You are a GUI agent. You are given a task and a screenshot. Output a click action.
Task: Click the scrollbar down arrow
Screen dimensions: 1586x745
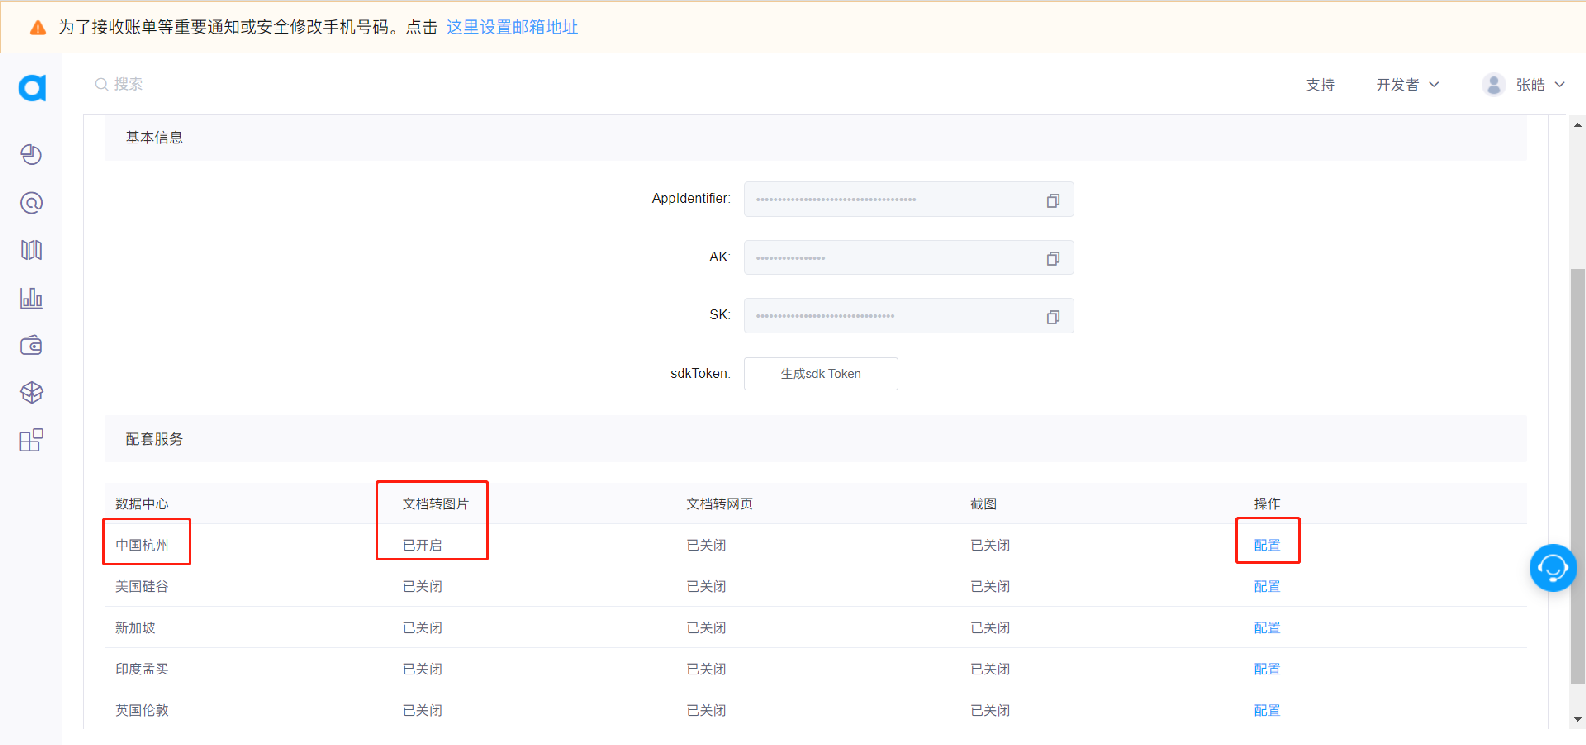click(x=1578, y=719)
